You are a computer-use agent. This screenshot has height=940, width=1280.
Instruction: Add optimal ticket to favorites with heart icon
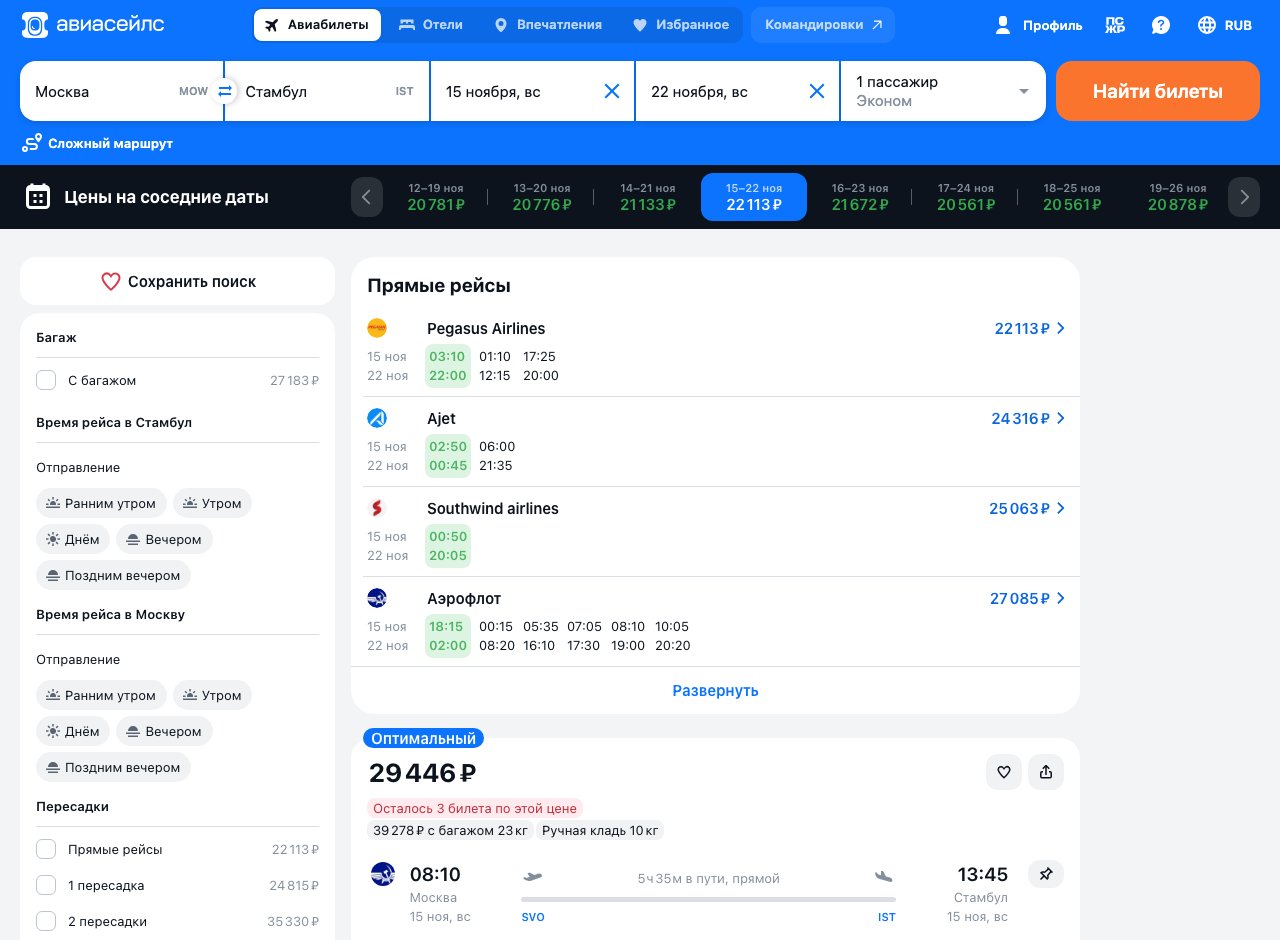tap(1004, 772)
